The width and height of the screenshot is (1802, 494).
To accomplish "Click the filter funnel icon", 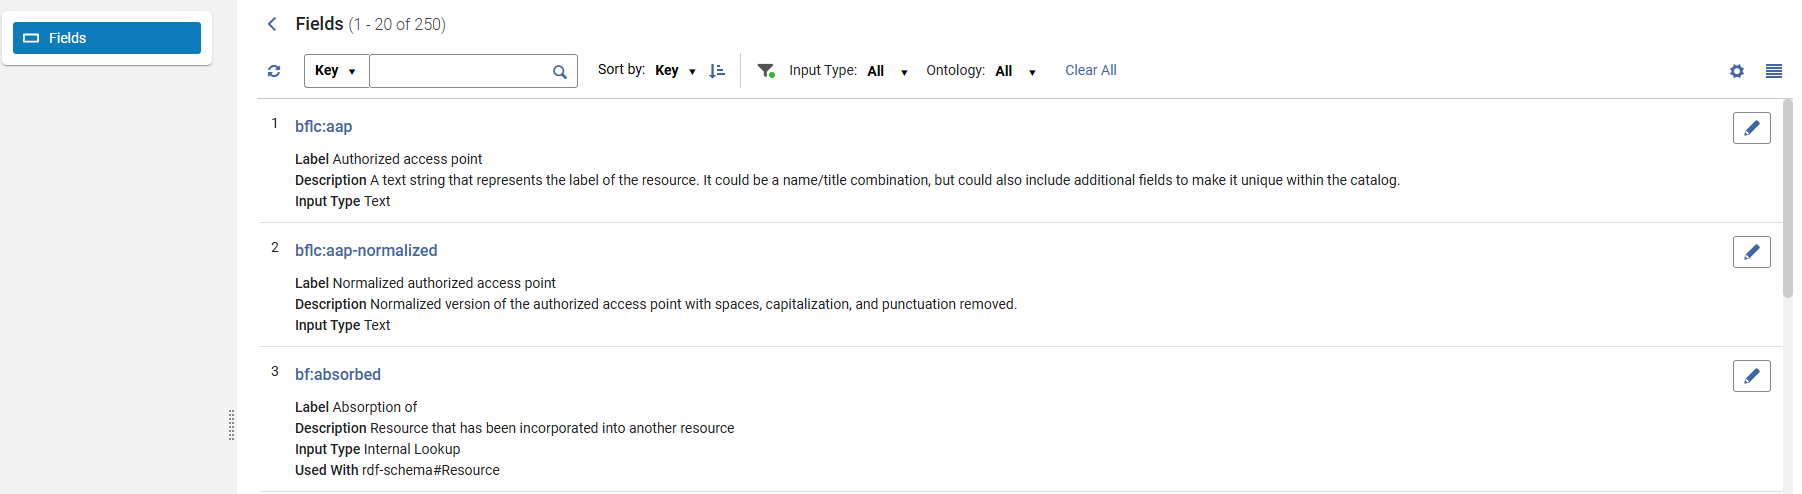I will click(x=766, y=71).
